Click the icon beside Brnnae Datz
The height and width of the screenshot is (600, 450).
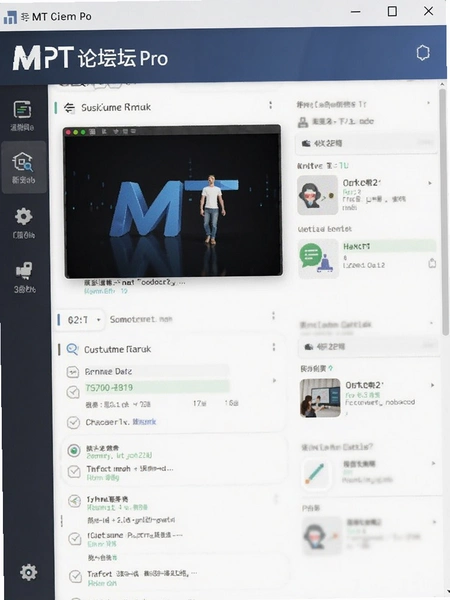pos(73,372)
